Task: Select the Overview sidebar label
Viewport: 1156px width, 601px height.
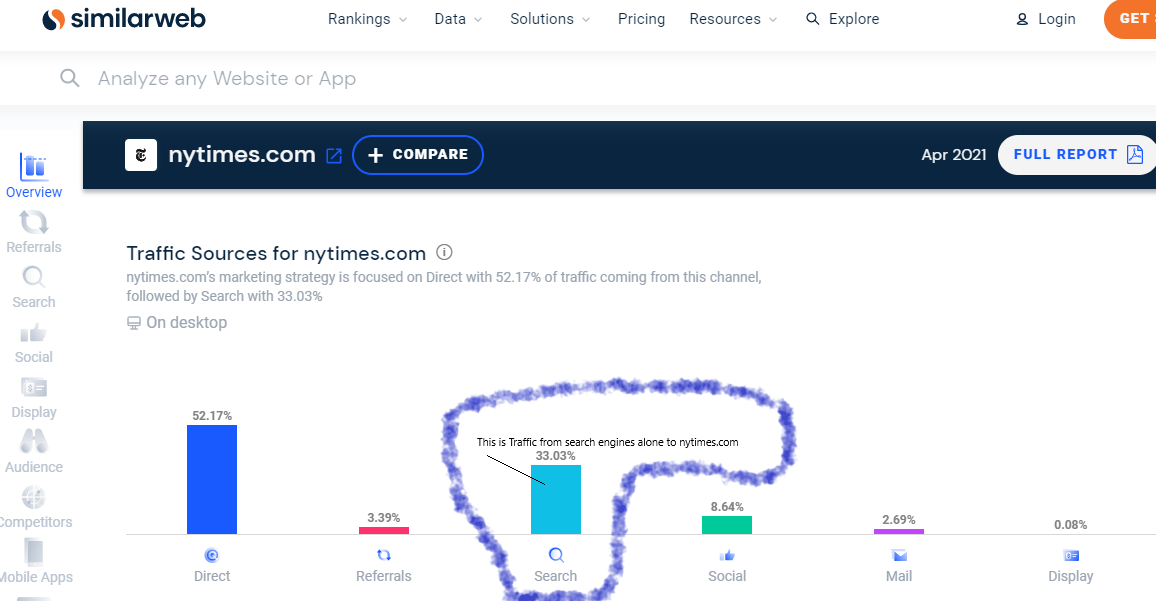Action: [34, 192]
